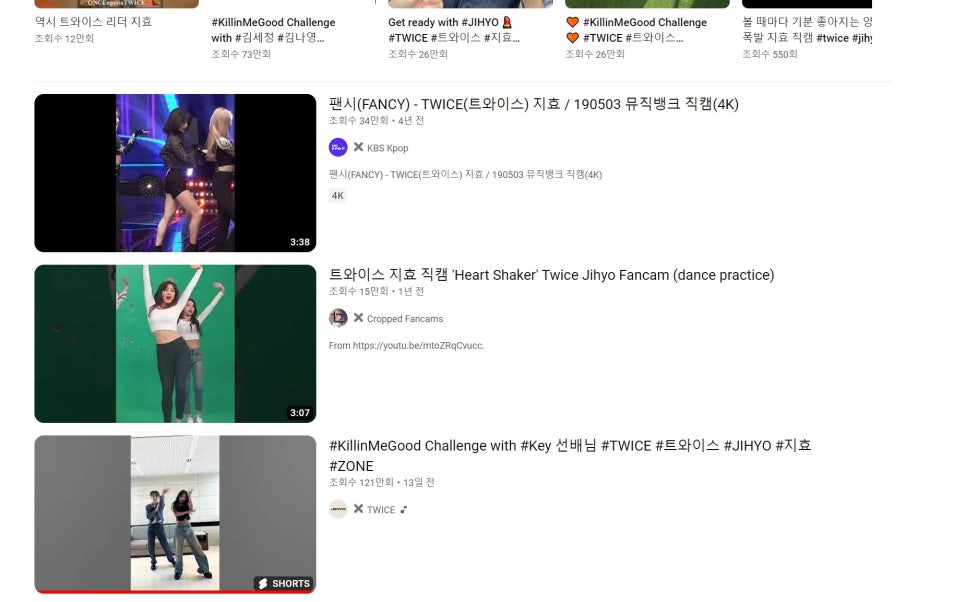Click the 조회수 15만회 • 1년 전 text
The height and width of the screenshot is (602, 966).
click(376, 291)
